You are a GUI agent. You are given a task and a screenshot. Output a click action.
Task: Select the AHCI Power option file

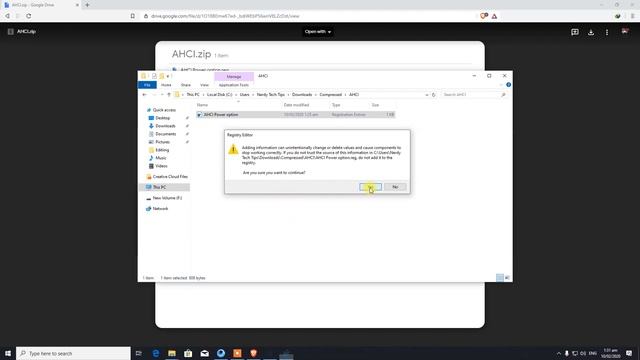296,115
